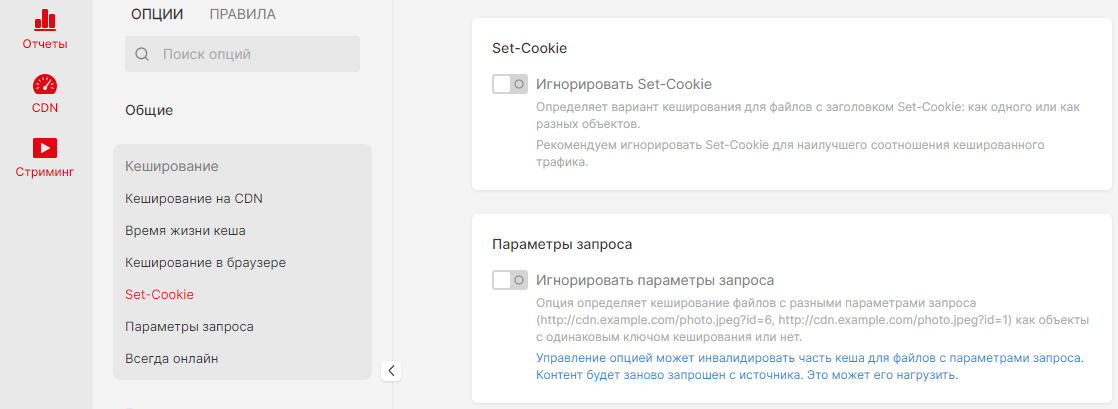Screen dimensions: 1118x409
Task: Select the Кеширование section heading
Action: tap(172, 166)
